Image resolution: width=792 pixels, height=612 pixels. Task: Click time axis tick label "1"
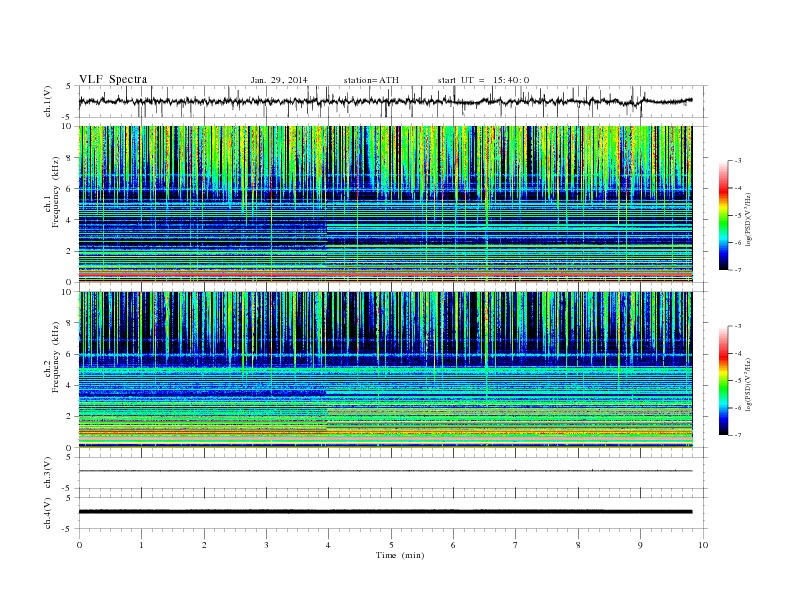[141, 545]
